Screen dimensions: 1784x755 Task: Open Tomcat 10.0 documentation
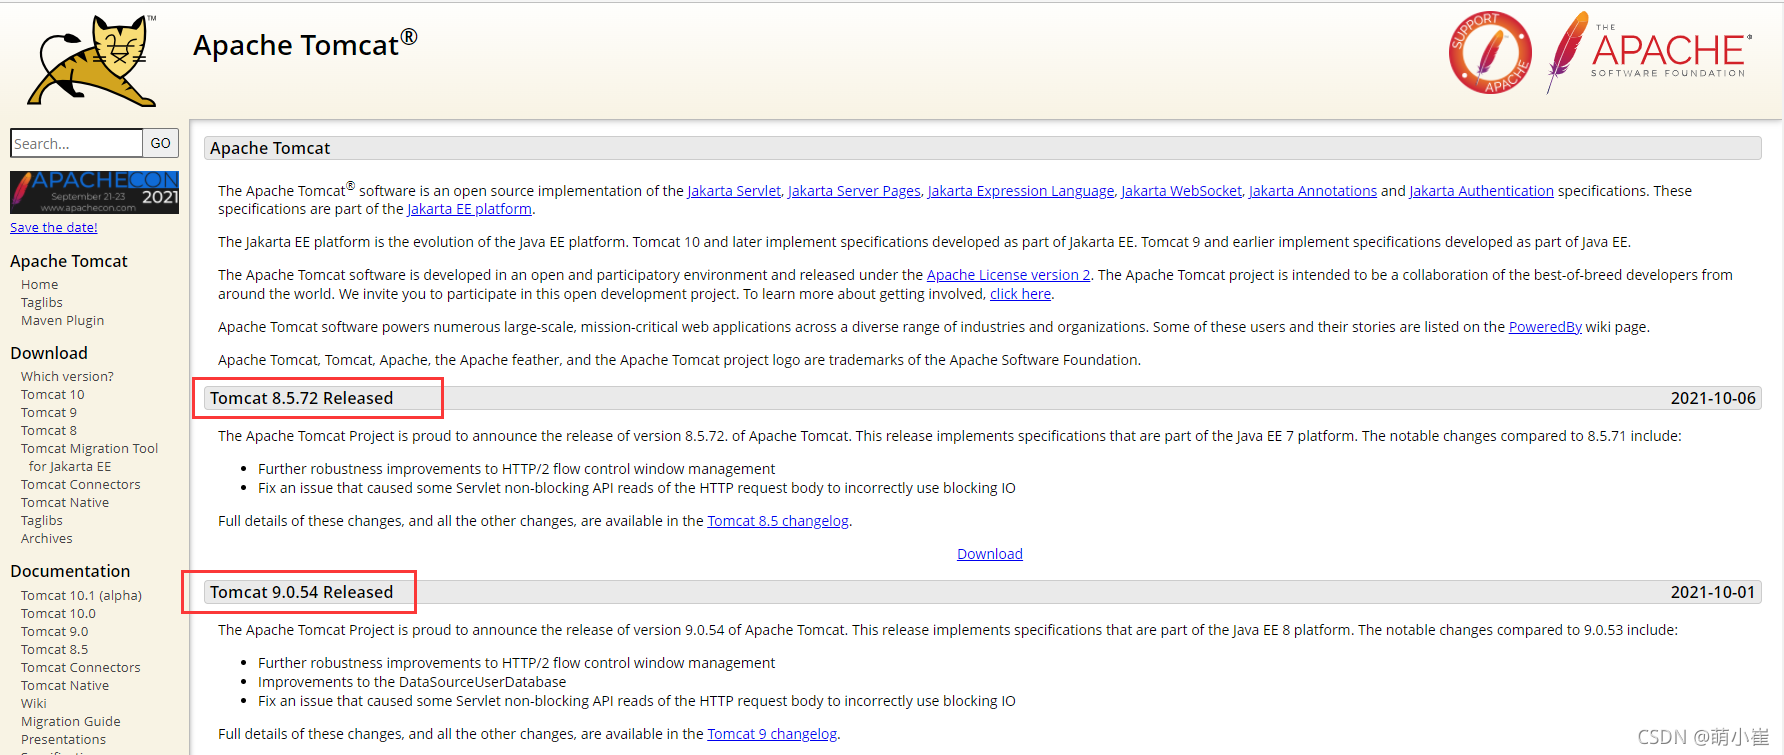(59, 614)
